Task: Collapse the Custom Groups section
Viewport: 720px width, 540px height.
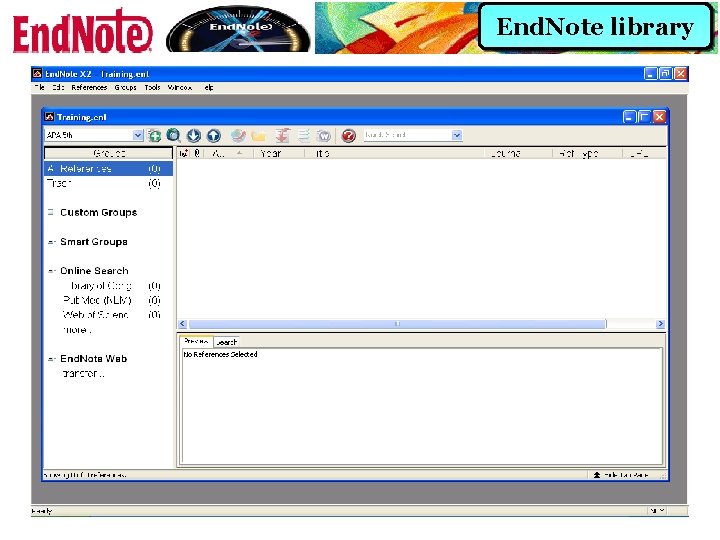Action: [51, 212]
